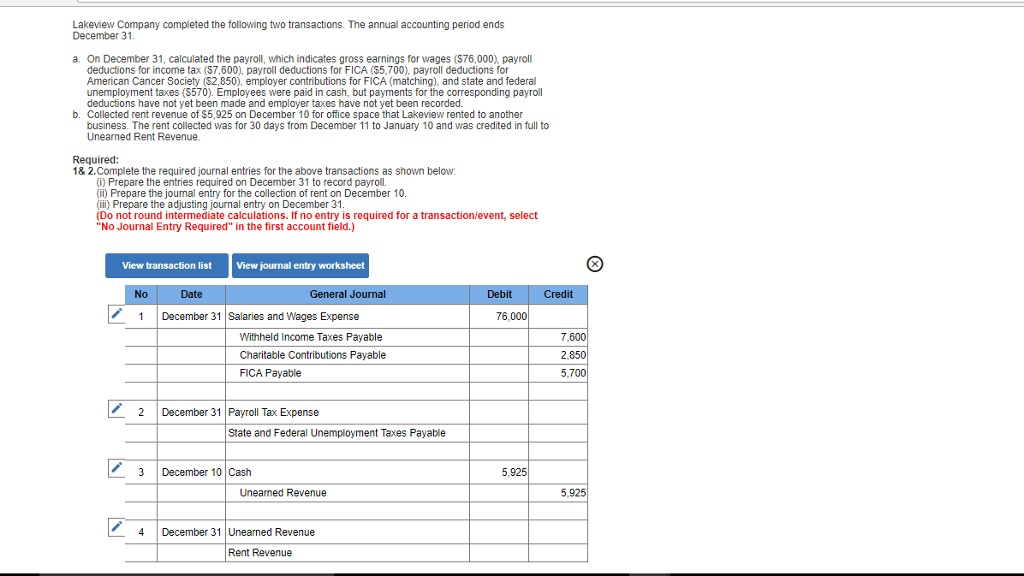Image resolution: width=1024 pixels, height=576 pixels.
Task: Click the Payroll Tax Expense account cell
Action: (347, 412)
